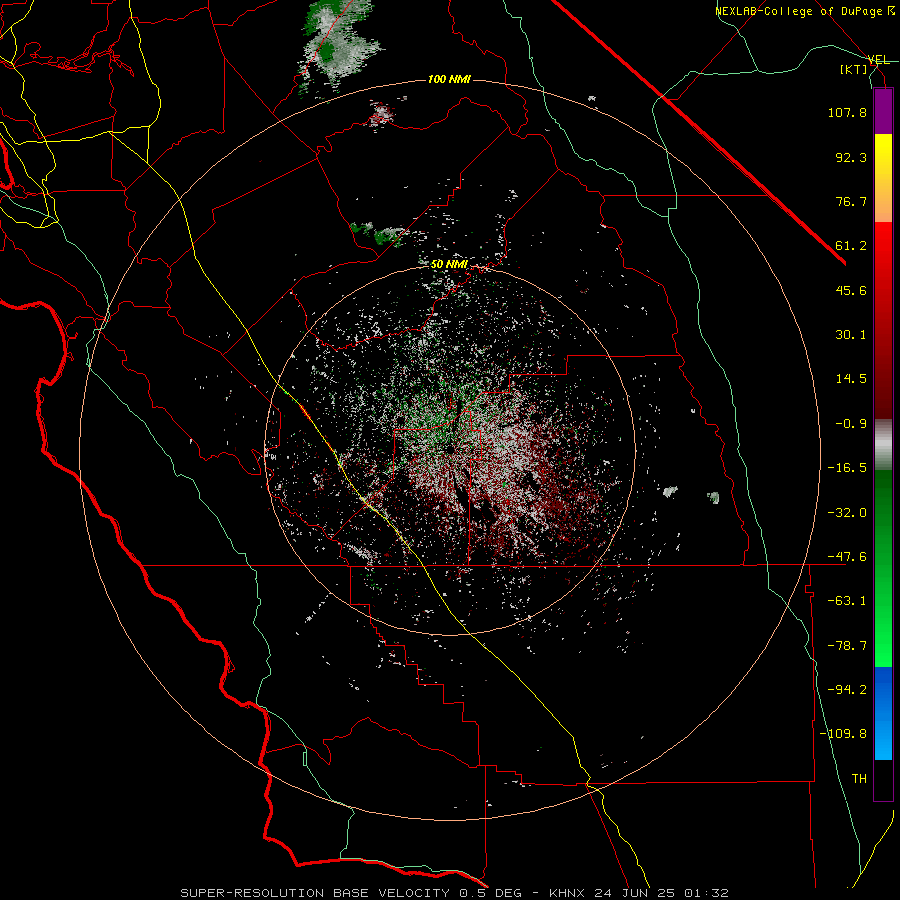
Task: Pick the blue segment of the color bar
Action: click(883, 713)
